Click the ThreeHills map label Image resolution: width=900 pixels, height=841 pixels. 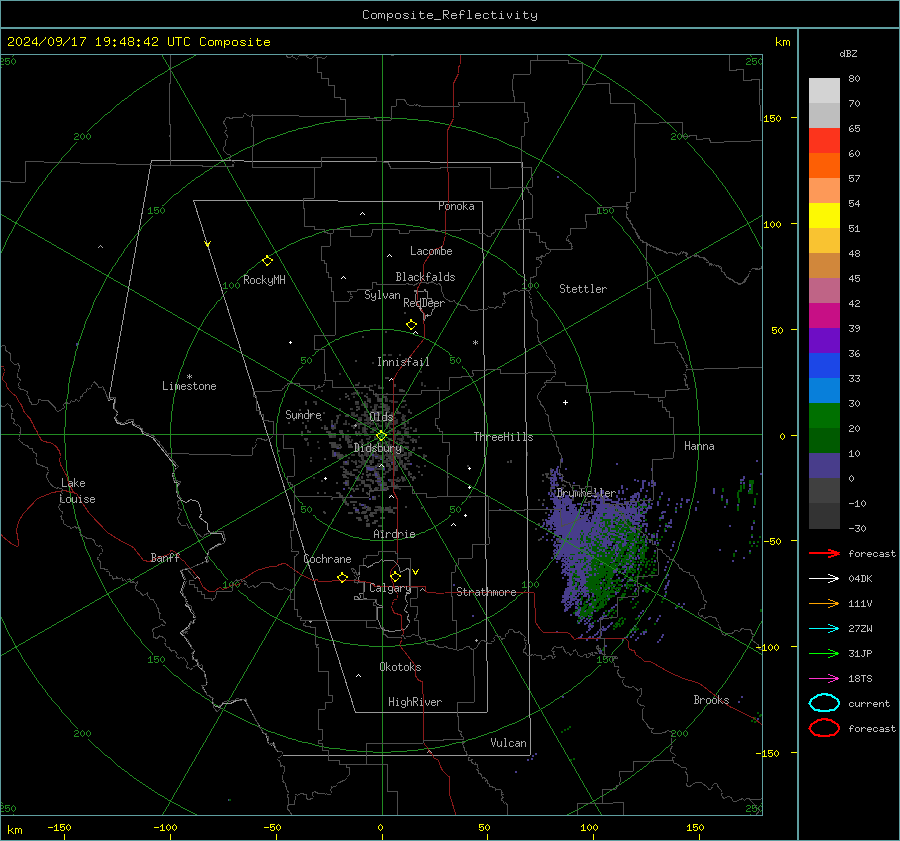(503, 437)
